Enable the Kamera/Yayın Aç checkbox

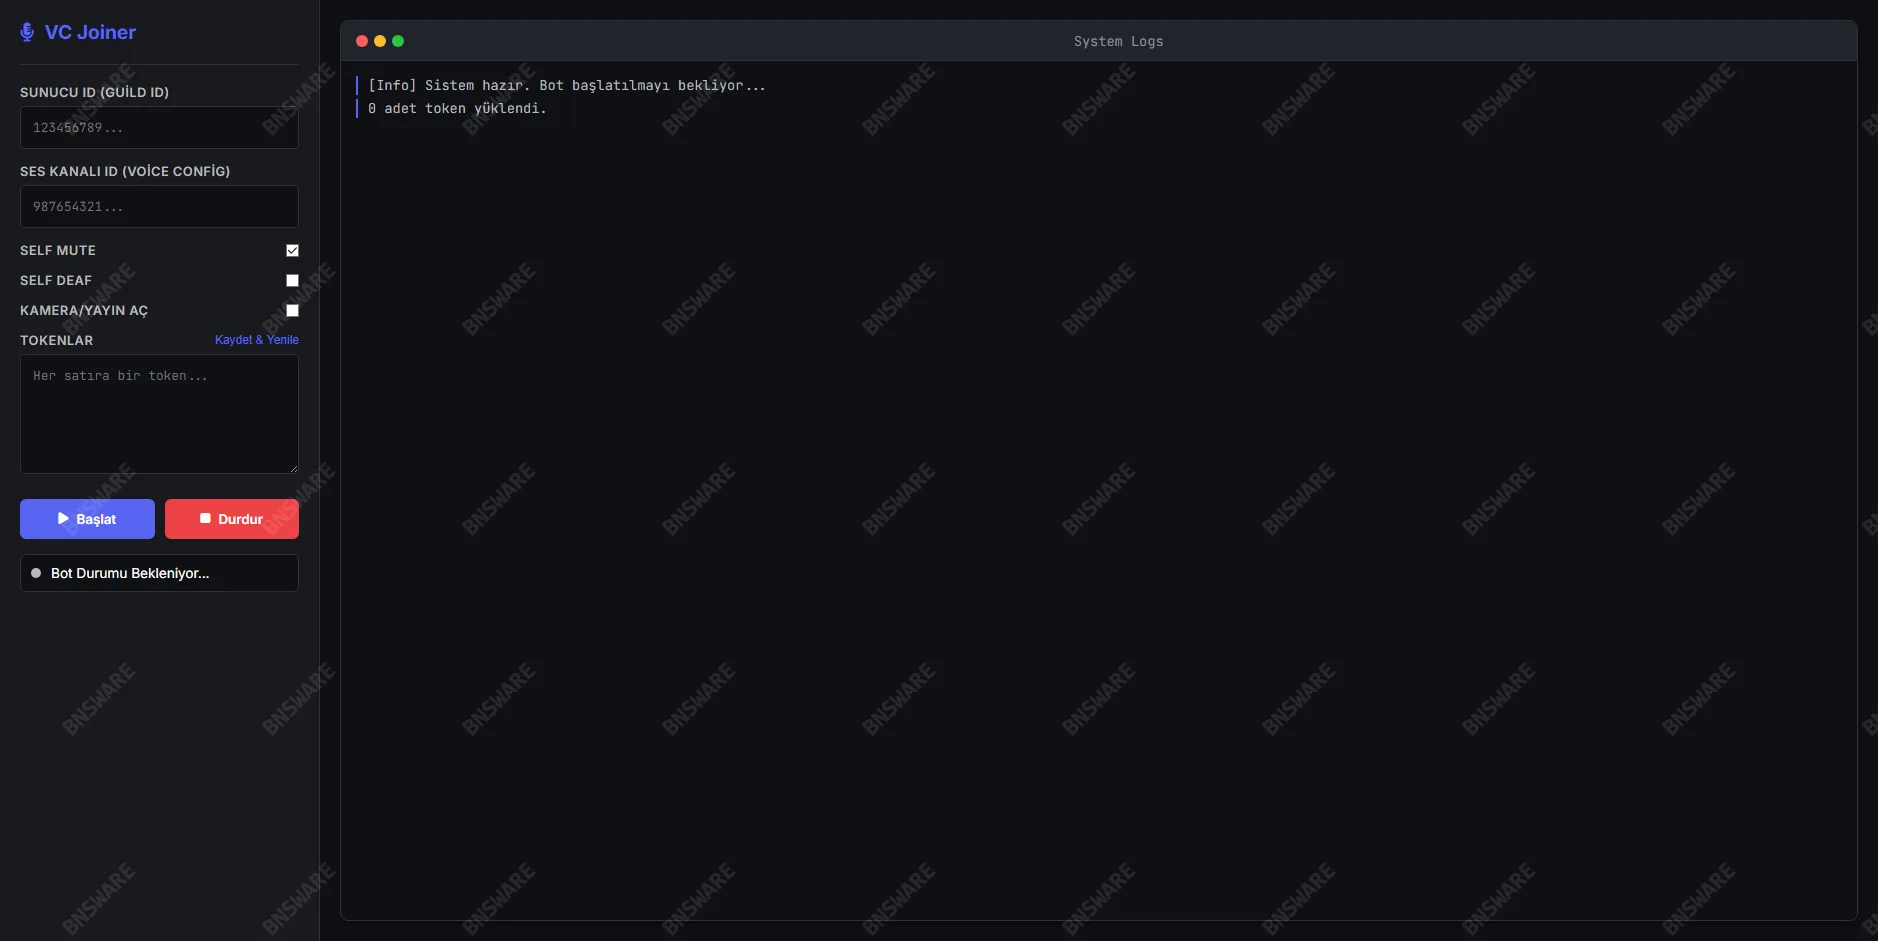pyautogui.click(x=292, y=310)
